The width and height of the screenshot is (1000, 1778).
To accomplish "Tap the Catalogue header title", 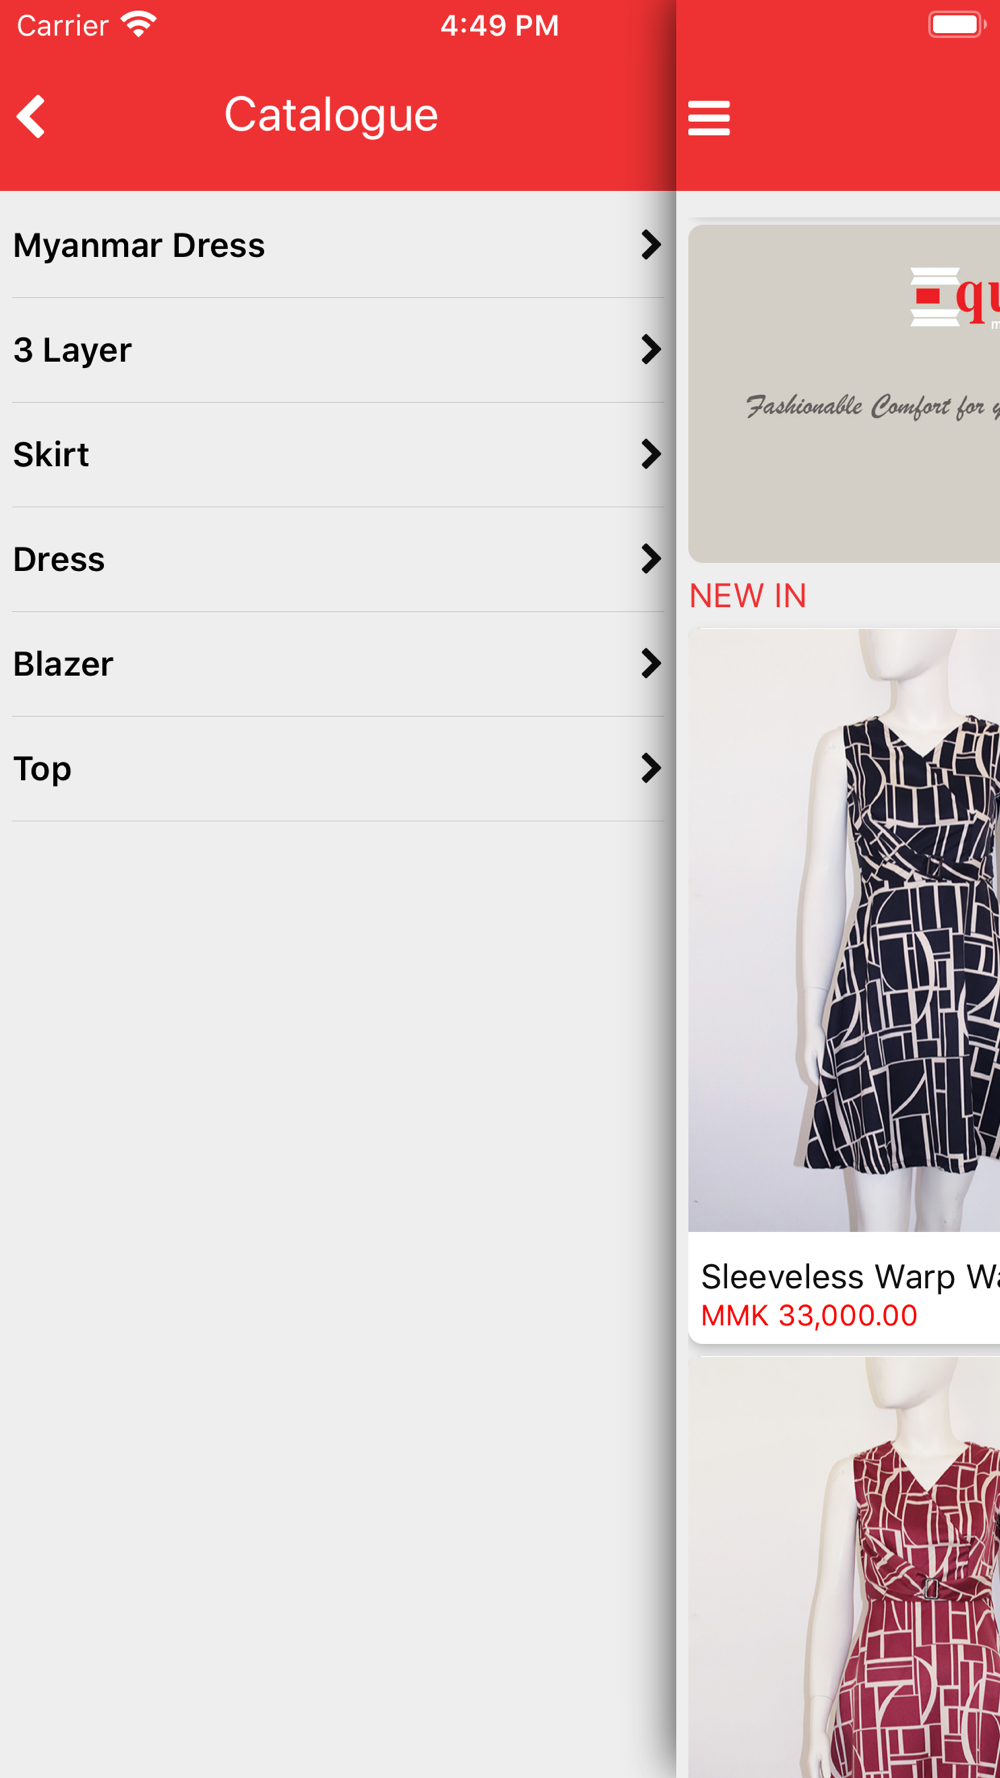I will click(331, 115).
